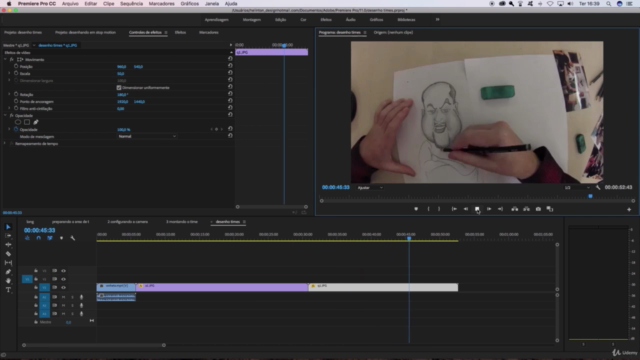The image size is (640, 360).
Task: Open the Marcadores menu
Action: [x=161, y=4]
